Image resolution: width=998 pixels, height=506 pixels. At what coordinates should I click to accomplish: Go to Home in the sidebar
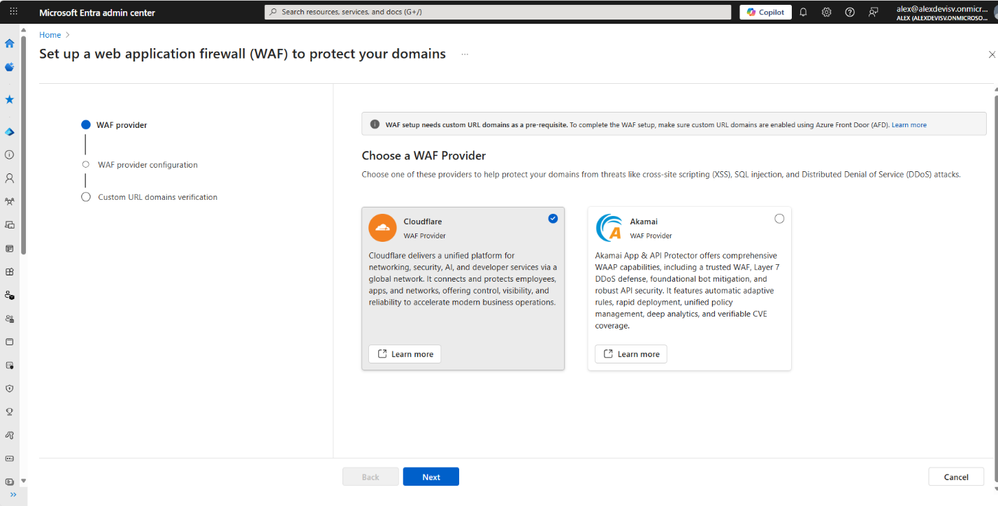coord(10,43)
